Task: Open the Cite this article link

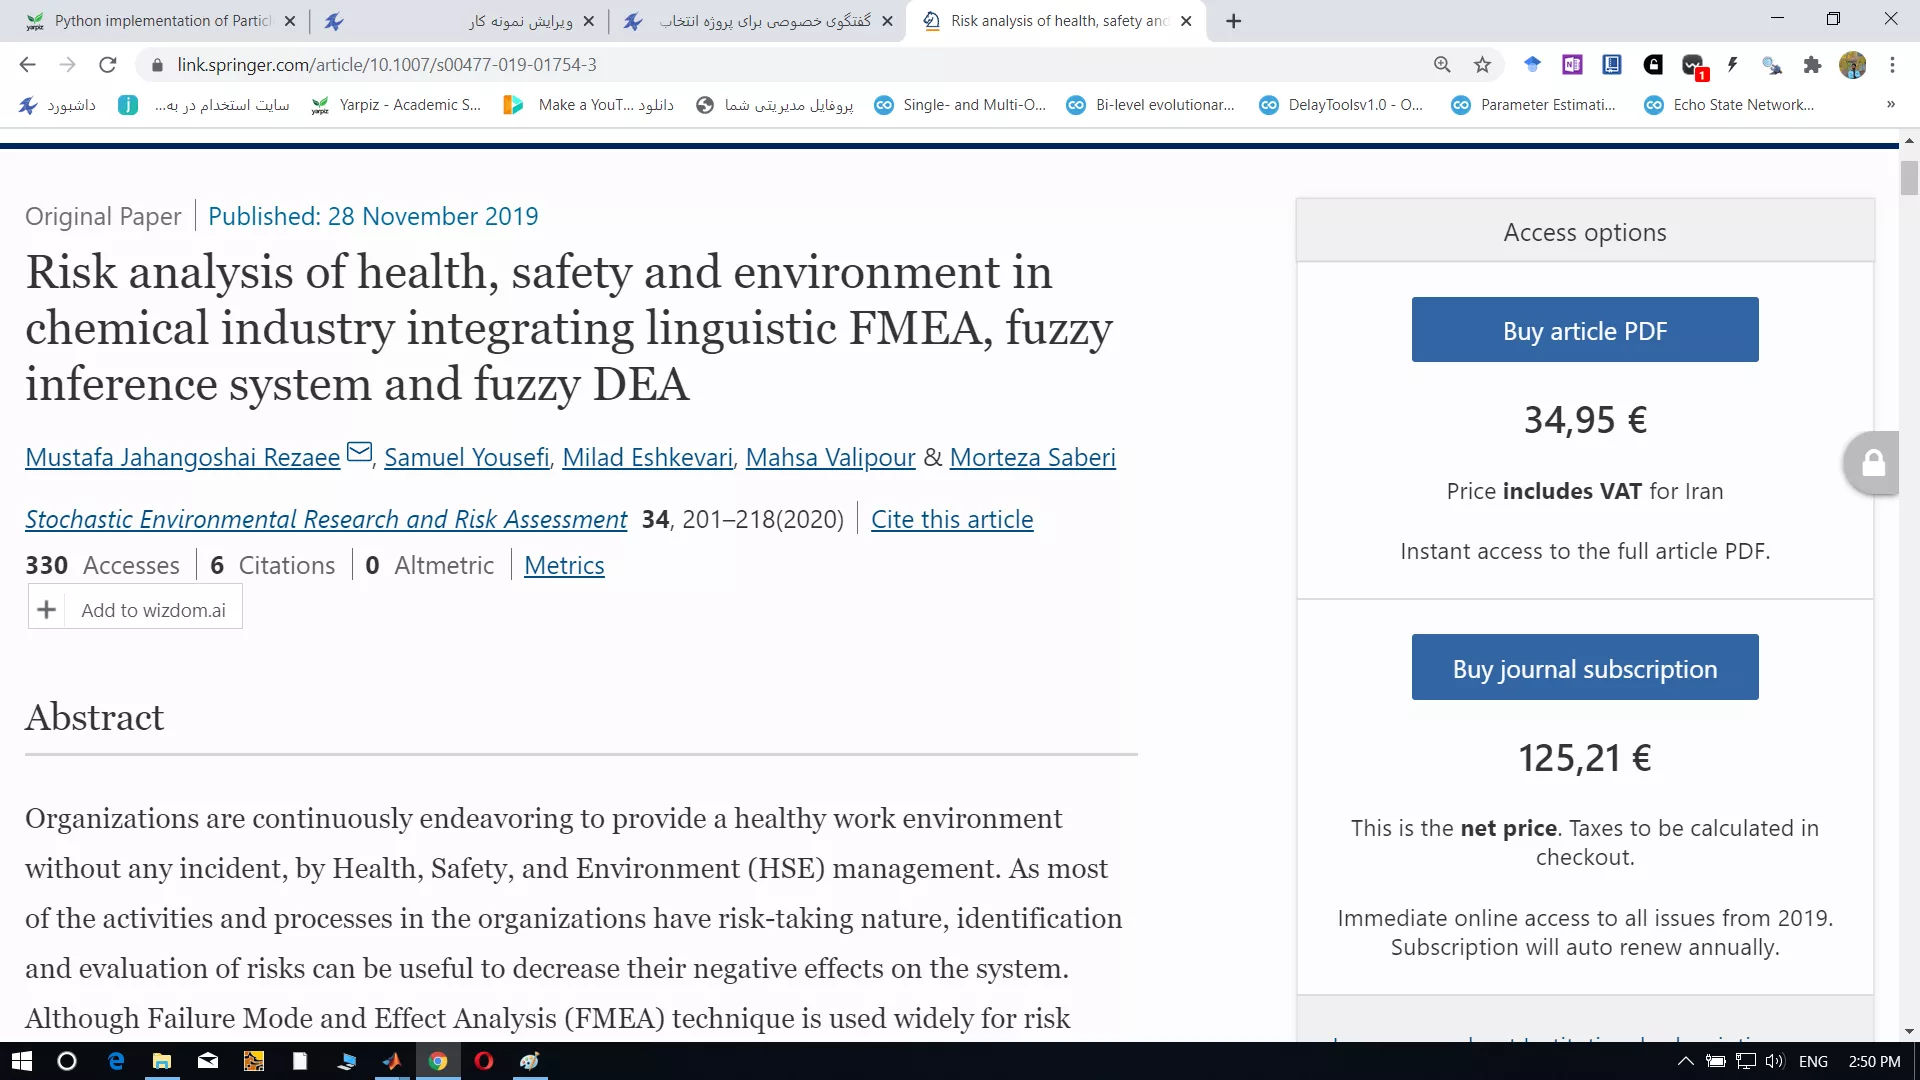Action: point(951,519)
